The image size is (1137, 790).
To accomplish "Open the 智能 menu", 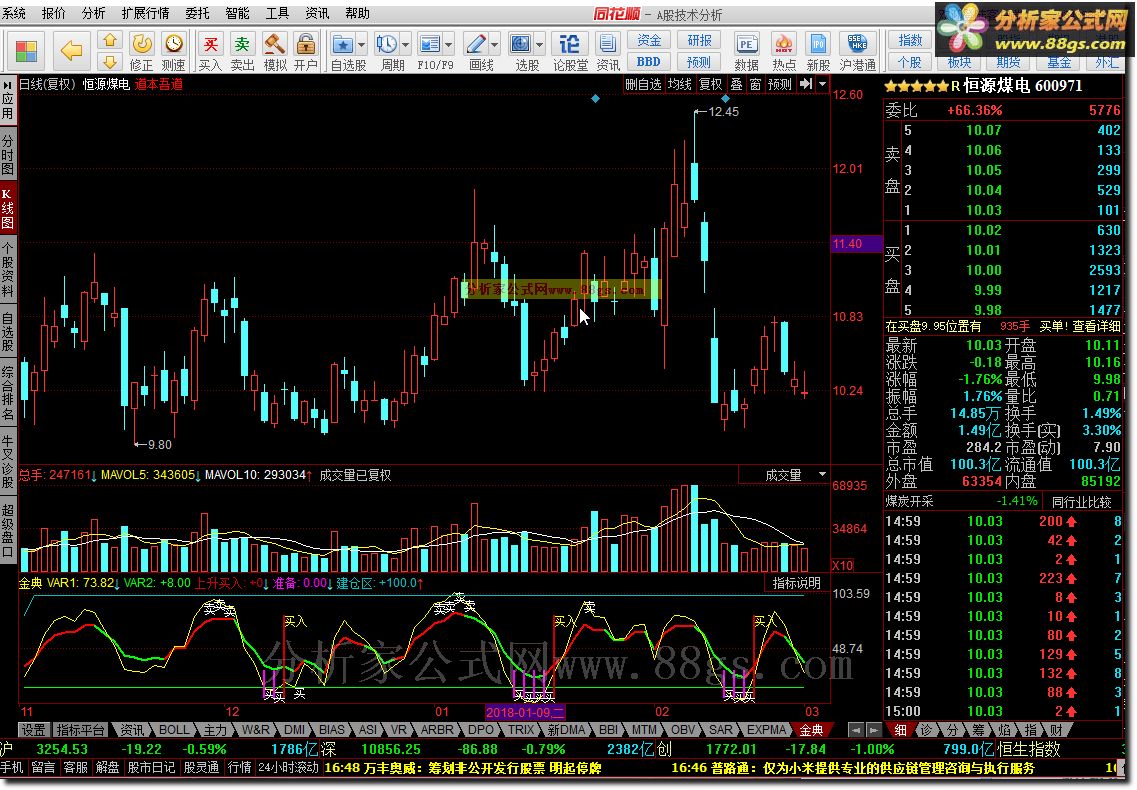I will (x=237, y=13).
